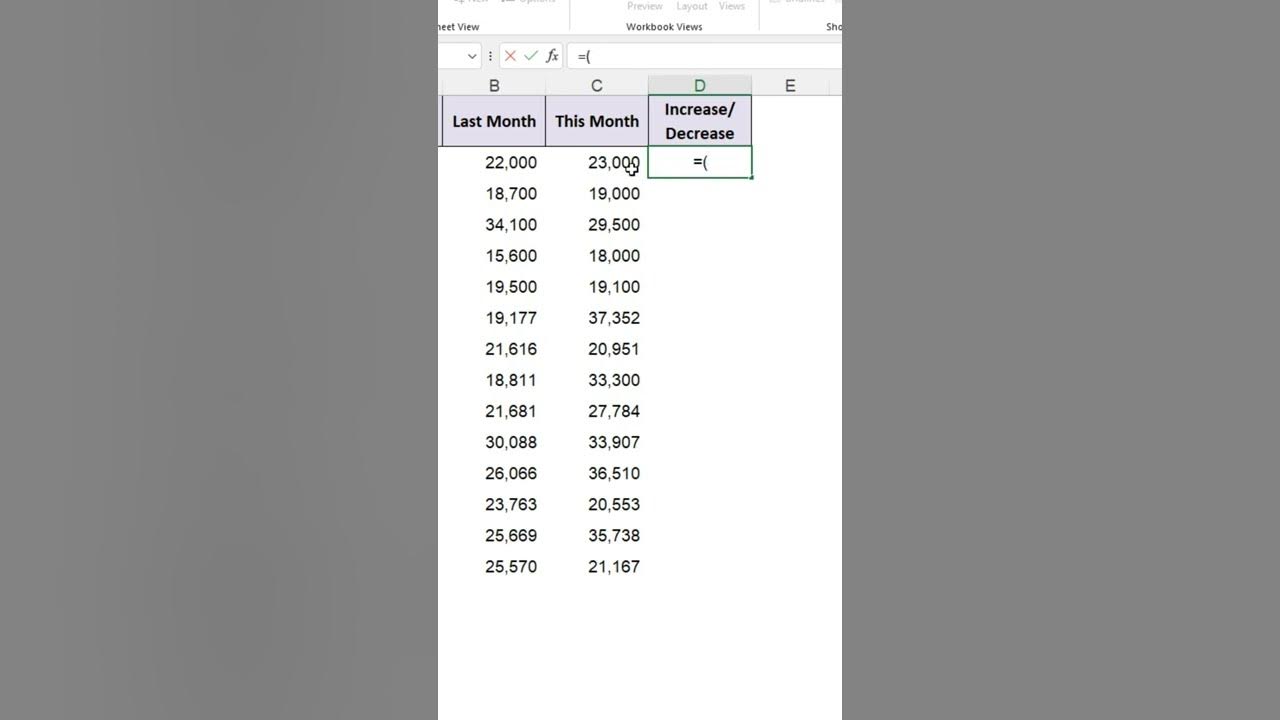Click the Increase/Decrease header cell
The width and height of the screenshot is (1280, 720).
pos(699,121)
